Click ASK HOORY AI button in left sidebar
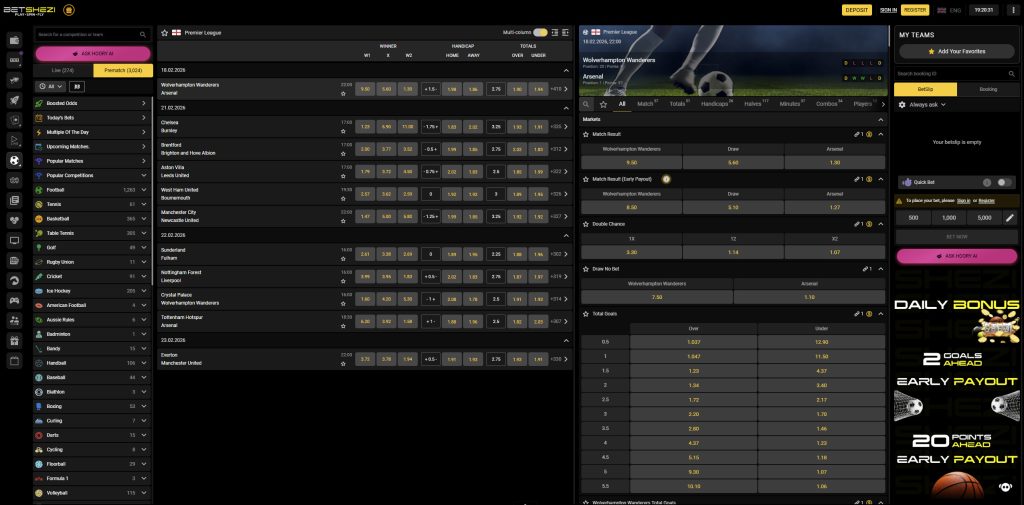Viewport: 1024px width, 505px height. (93, 54)
